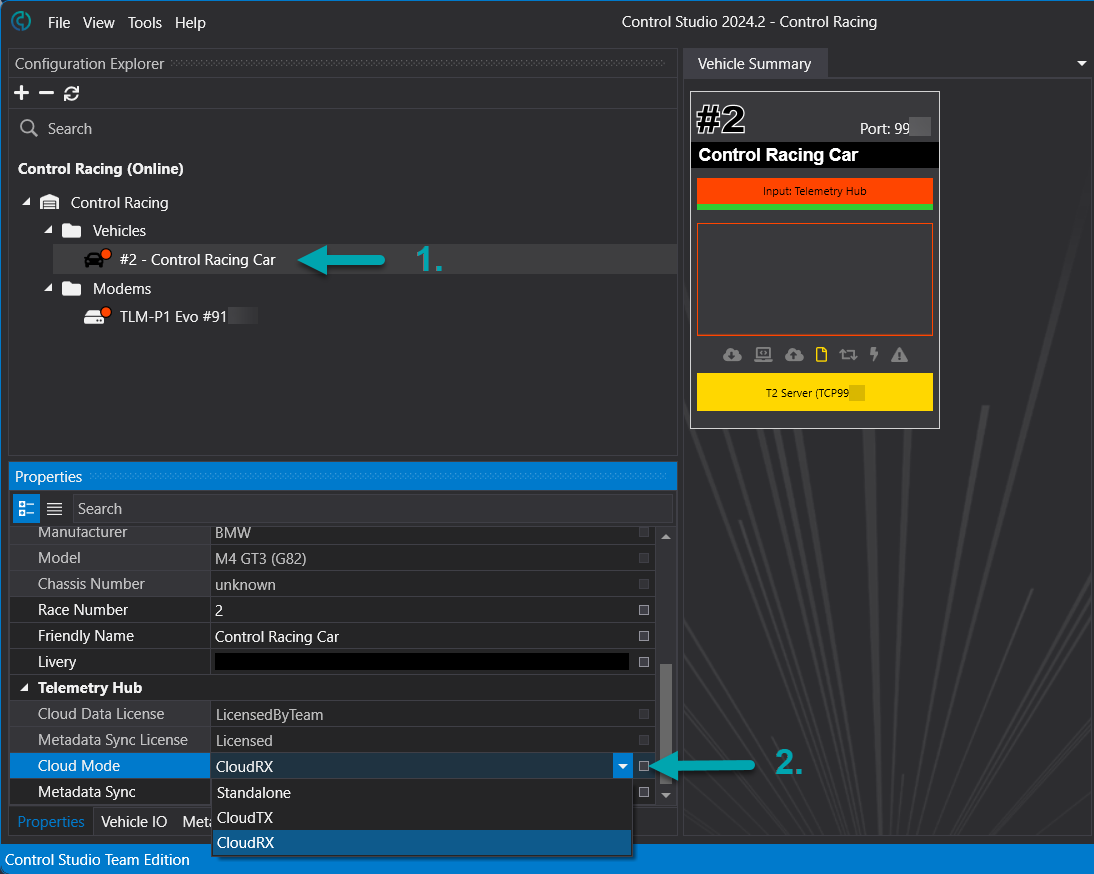Image resolution: width=1094 pixels, height=874 pixels.
Task: Collapse the Control Racing team node
Action: (26, 202)
